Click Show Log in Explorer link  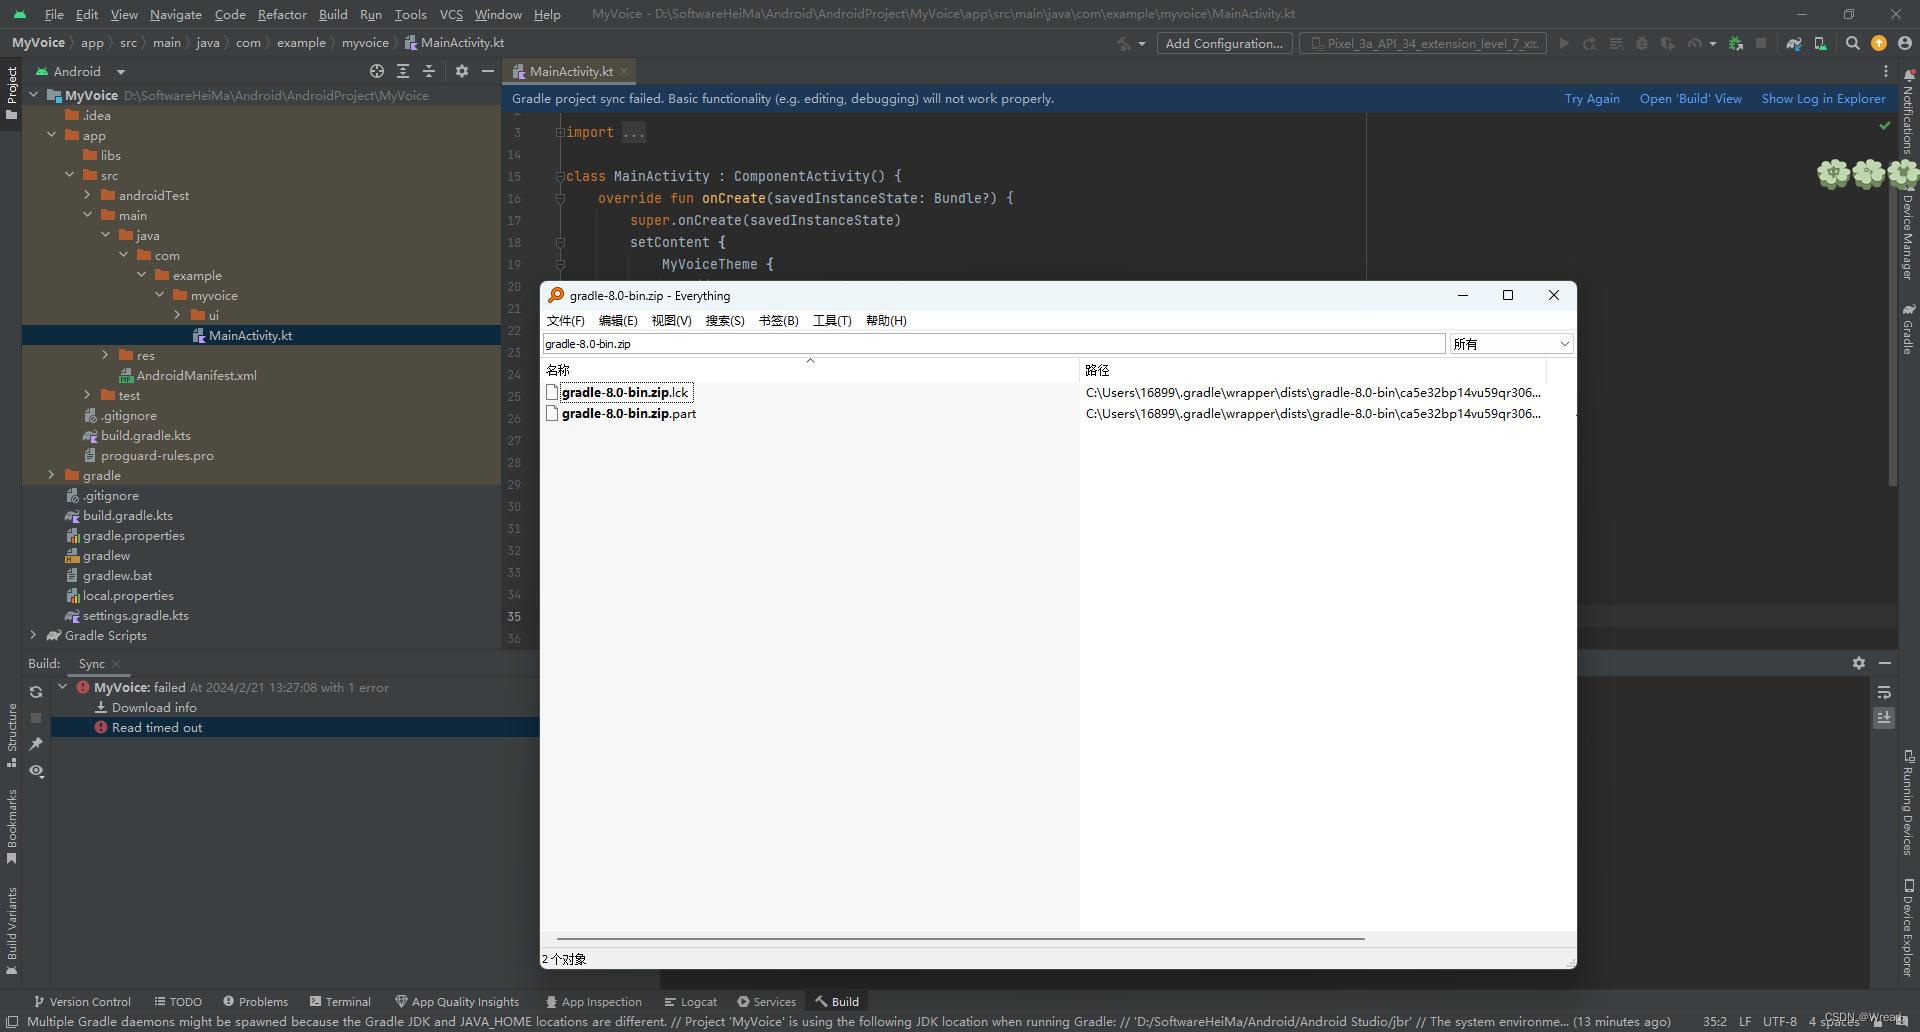coord(1823,99)
